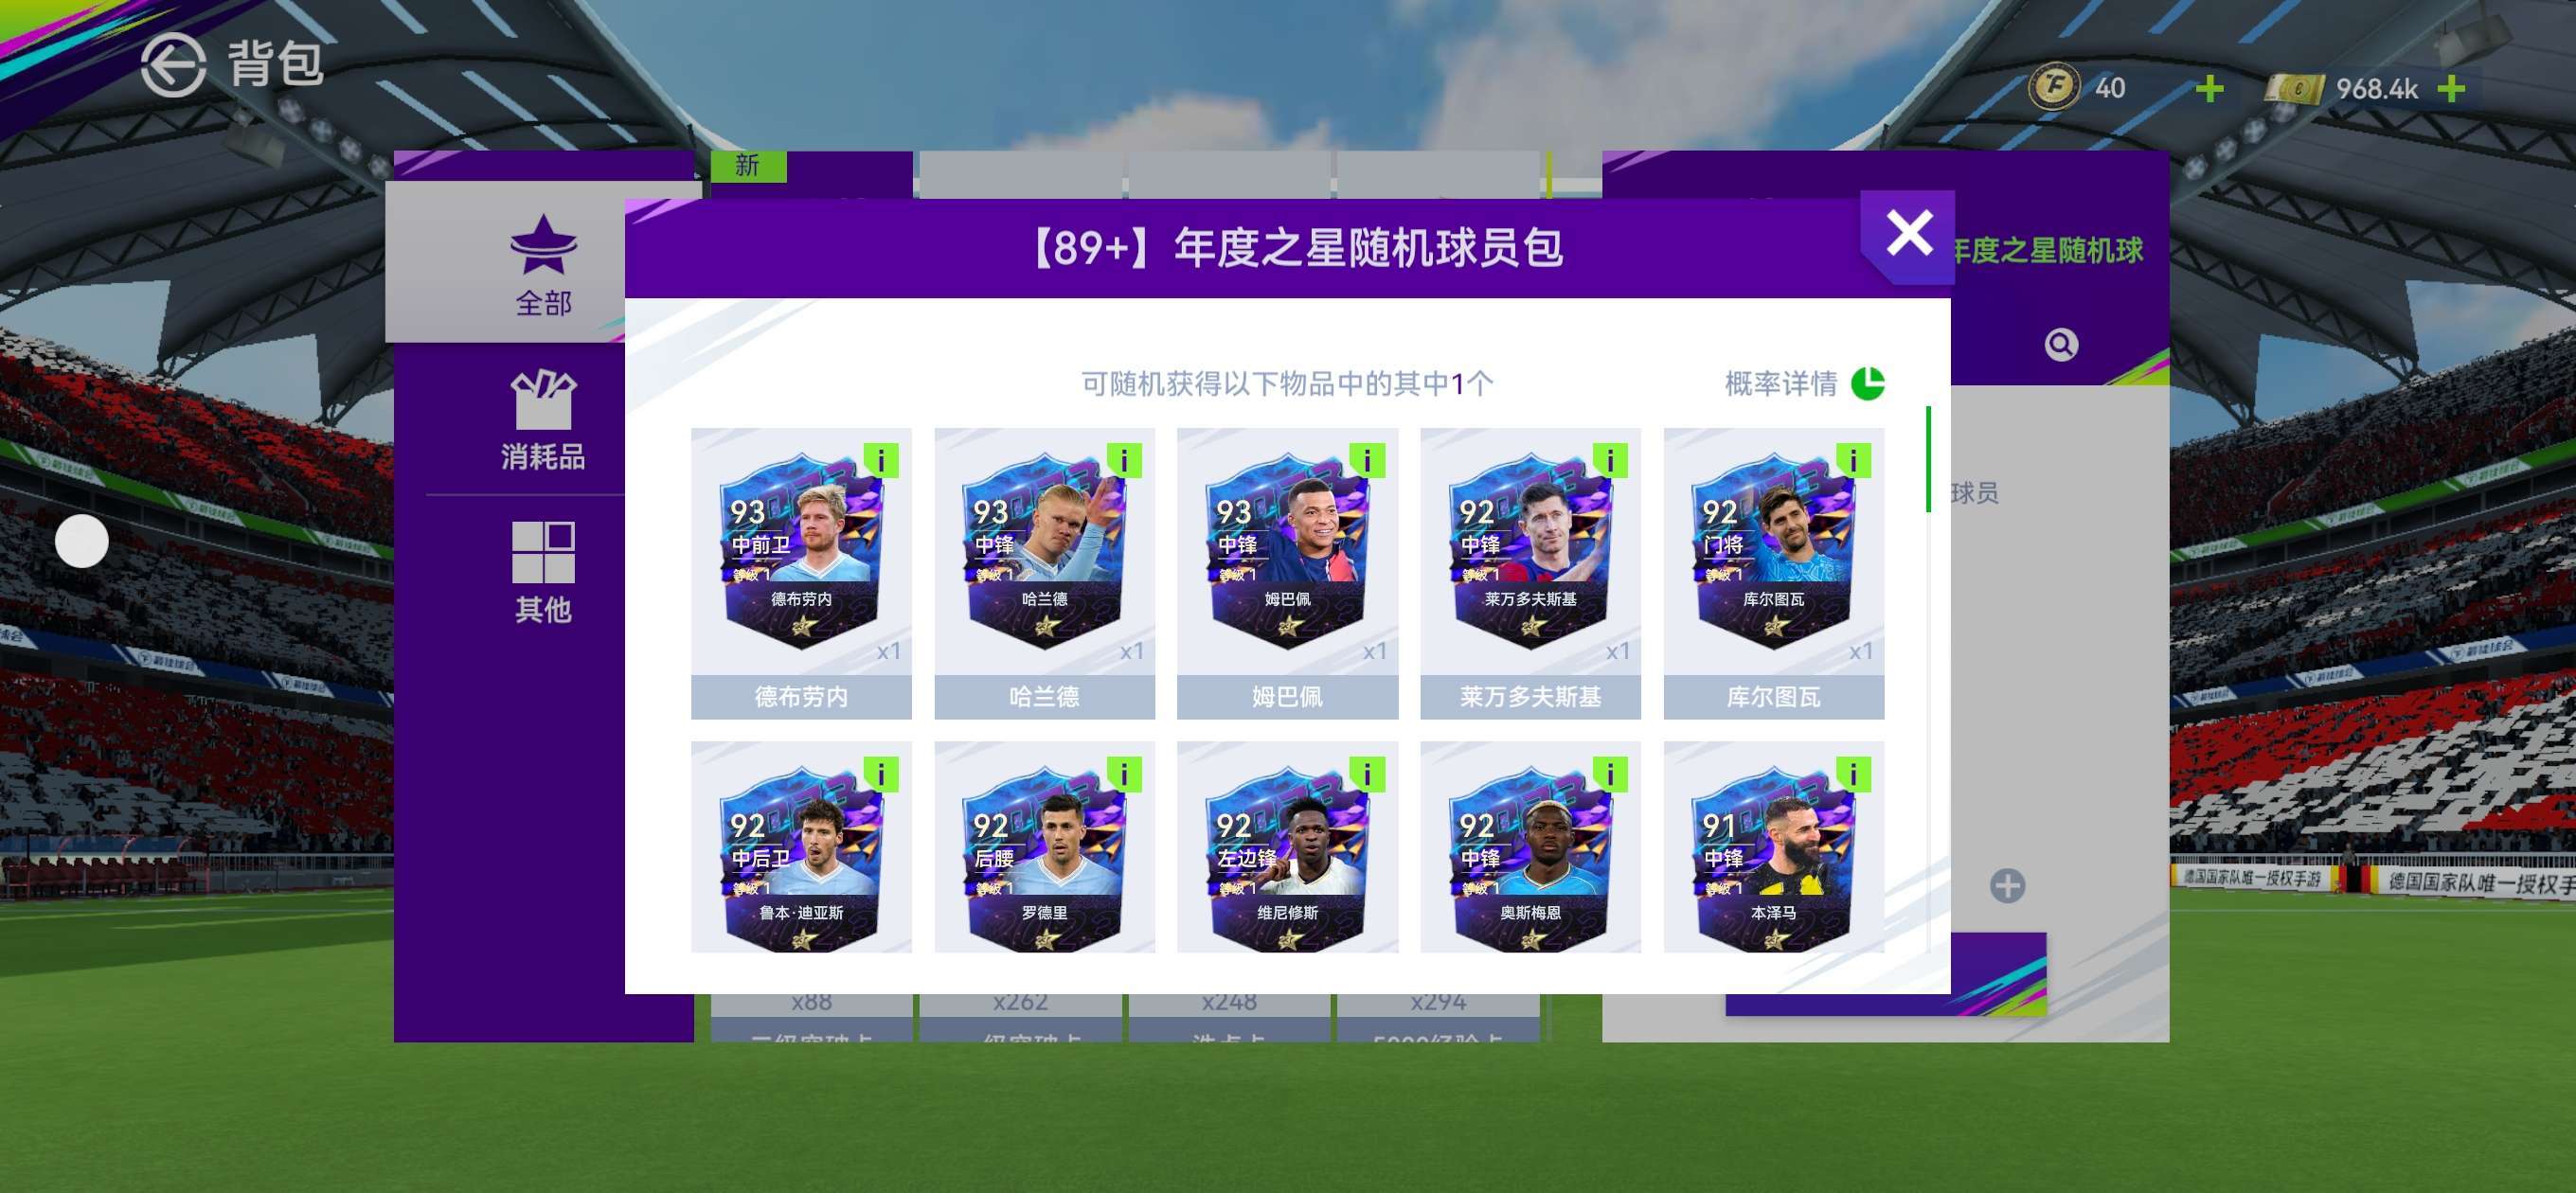Tap the info icon on 库尔图瓦 card
Image resolution: width=2576 pixels, height=1193 pixels.
[1853, 460]
